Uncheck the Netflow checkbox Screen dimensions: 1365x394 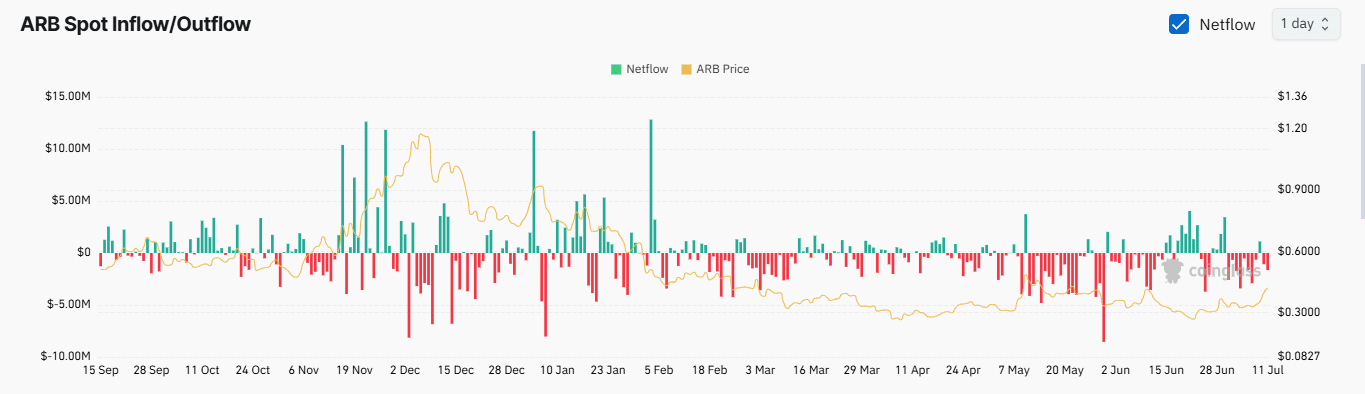tap(1179, 24)
